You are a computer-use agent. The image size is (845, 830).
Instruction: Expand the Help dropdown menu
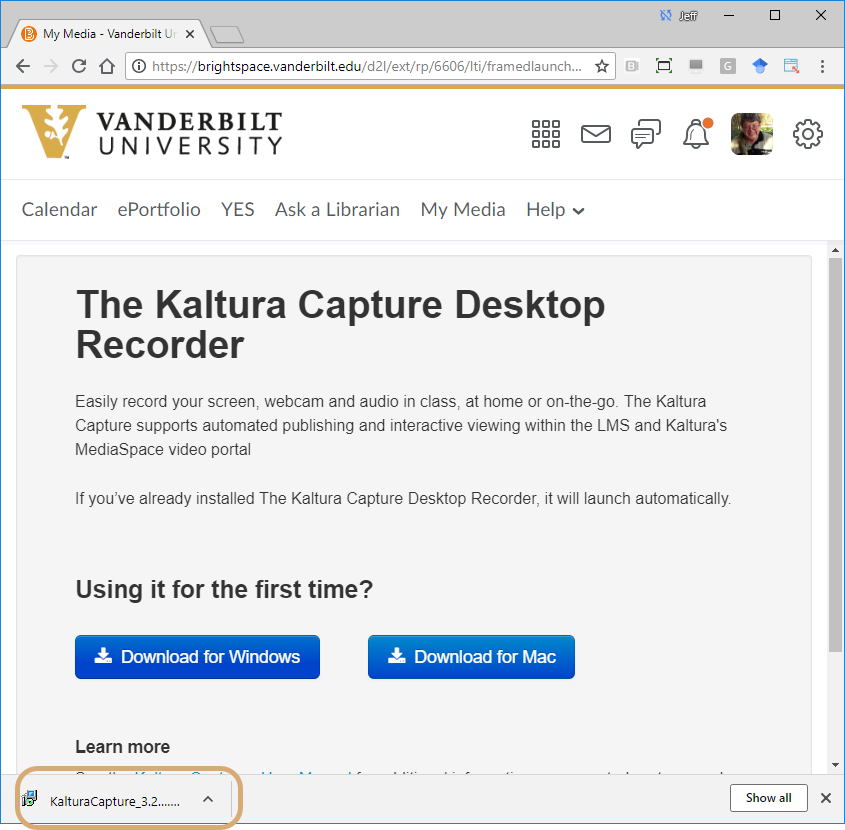[x=555, y=210]
